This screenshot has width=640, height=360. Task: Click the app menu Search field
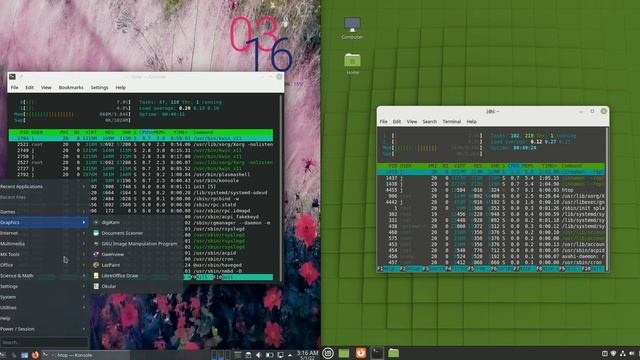click(x=44, y=342)
